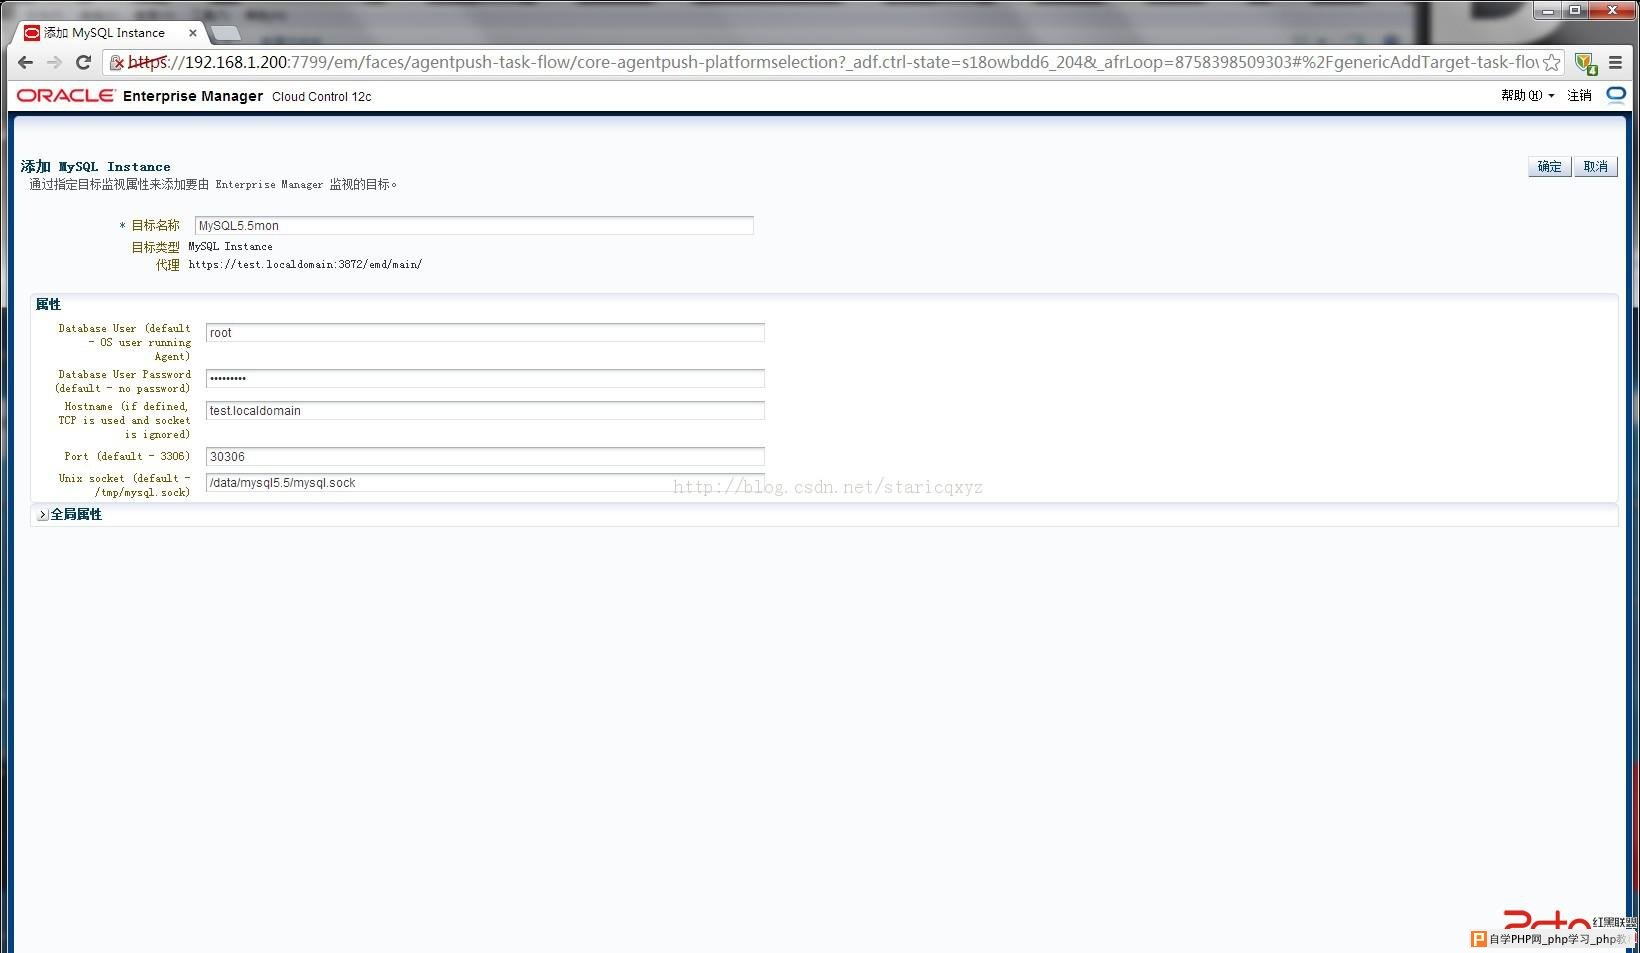Click Cloud Control 12c text
Image resolution: width=1640 pixels, height=953 pixels.
pos(322,97)
